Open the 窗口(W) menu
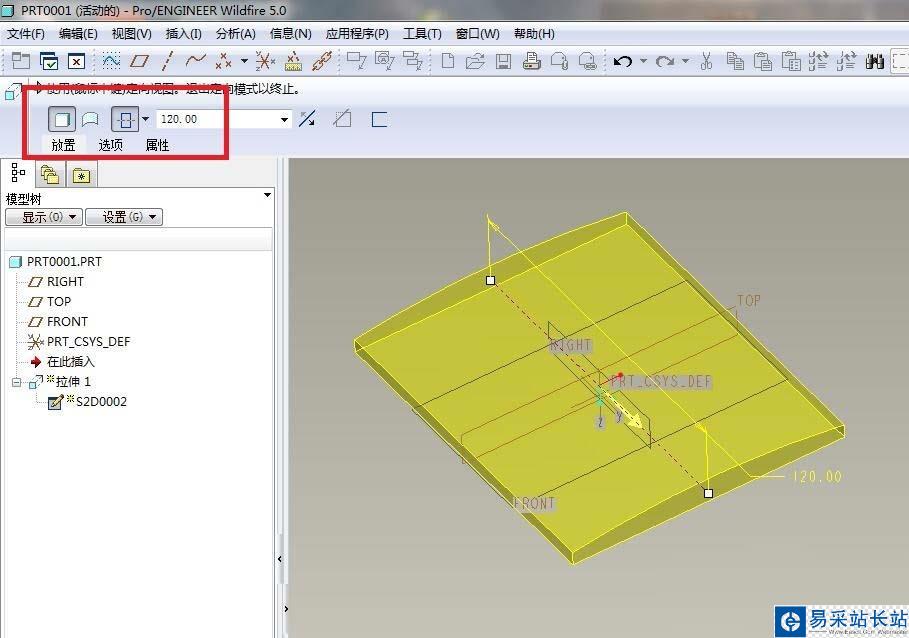 click(x=477, y=34)
